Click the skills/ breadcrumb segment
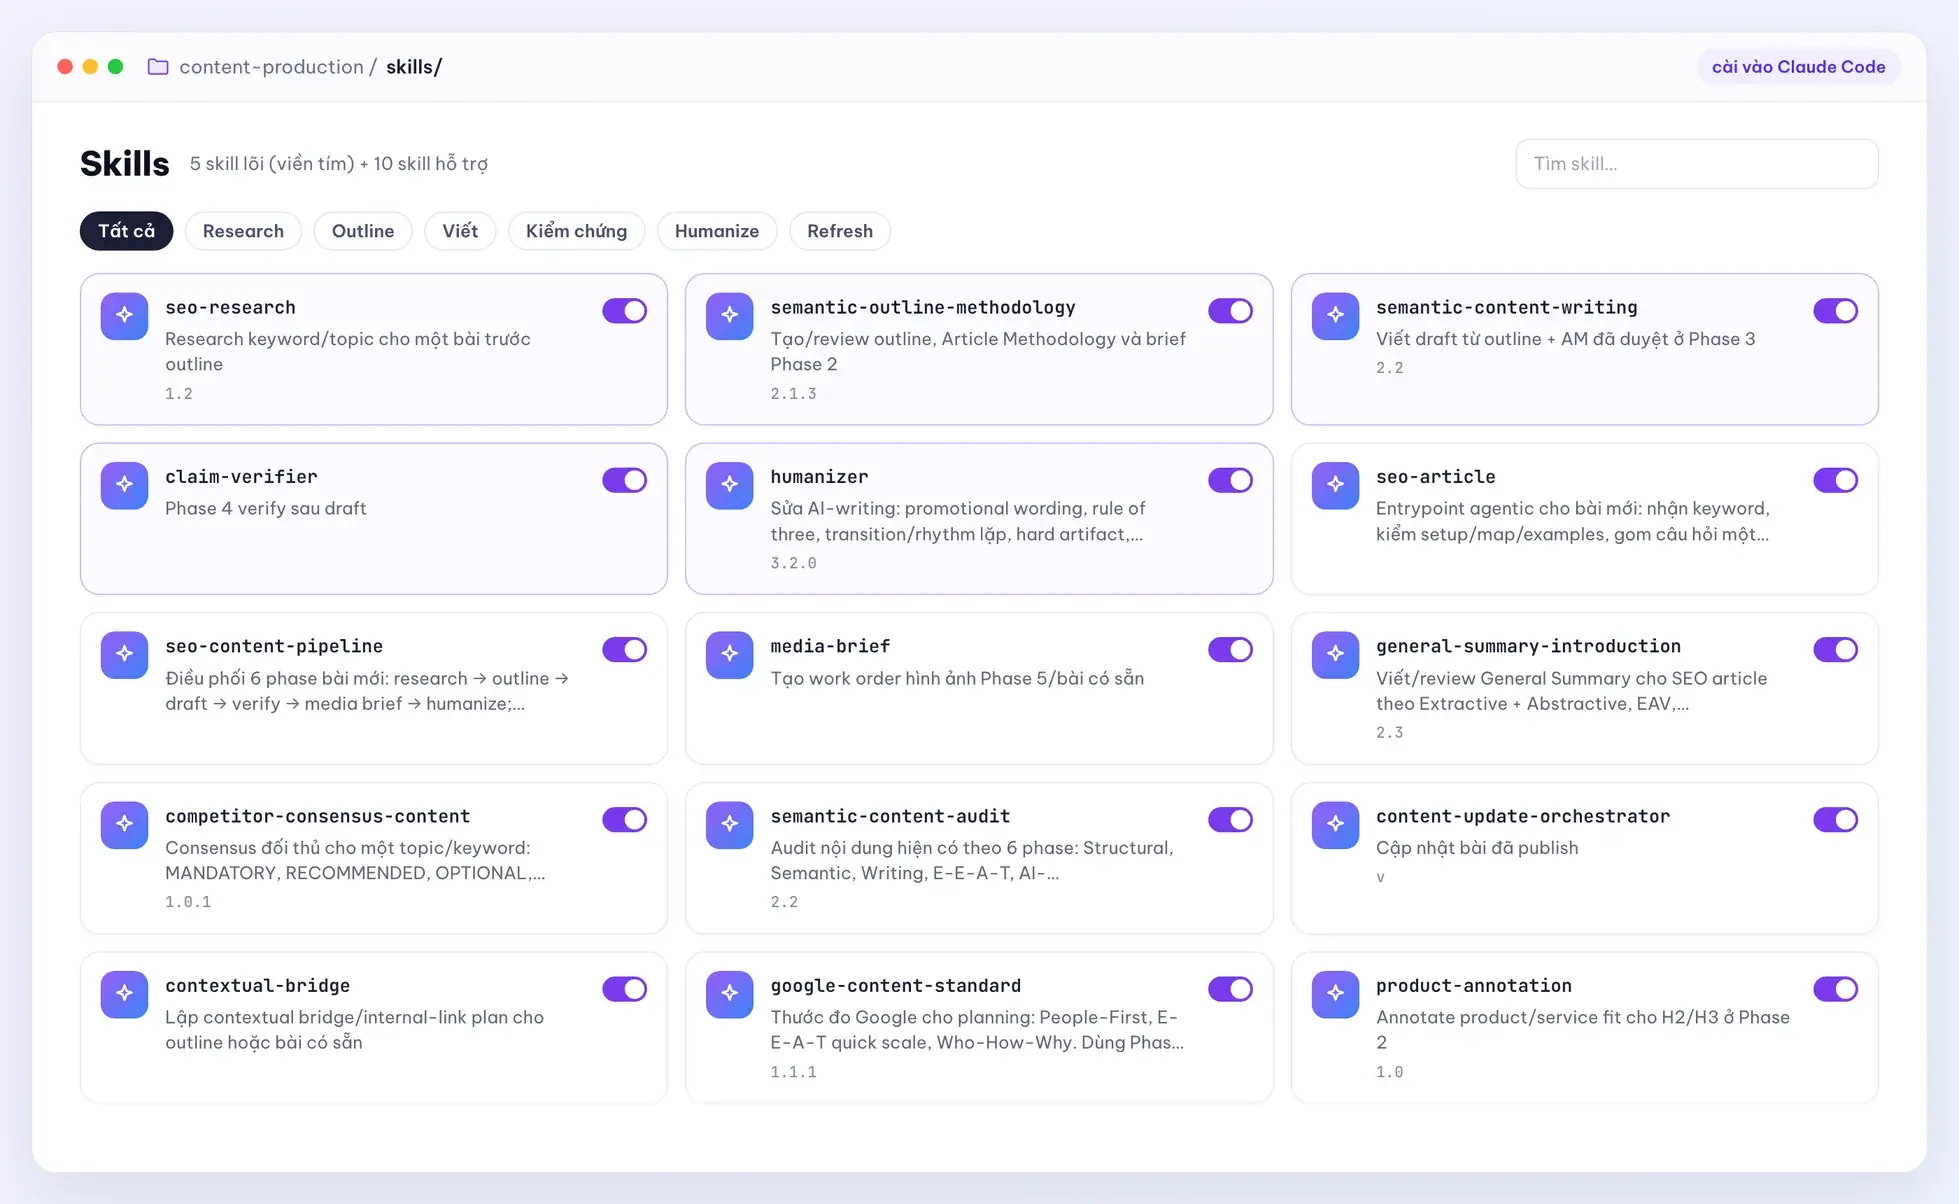 (x=414, y=67)
